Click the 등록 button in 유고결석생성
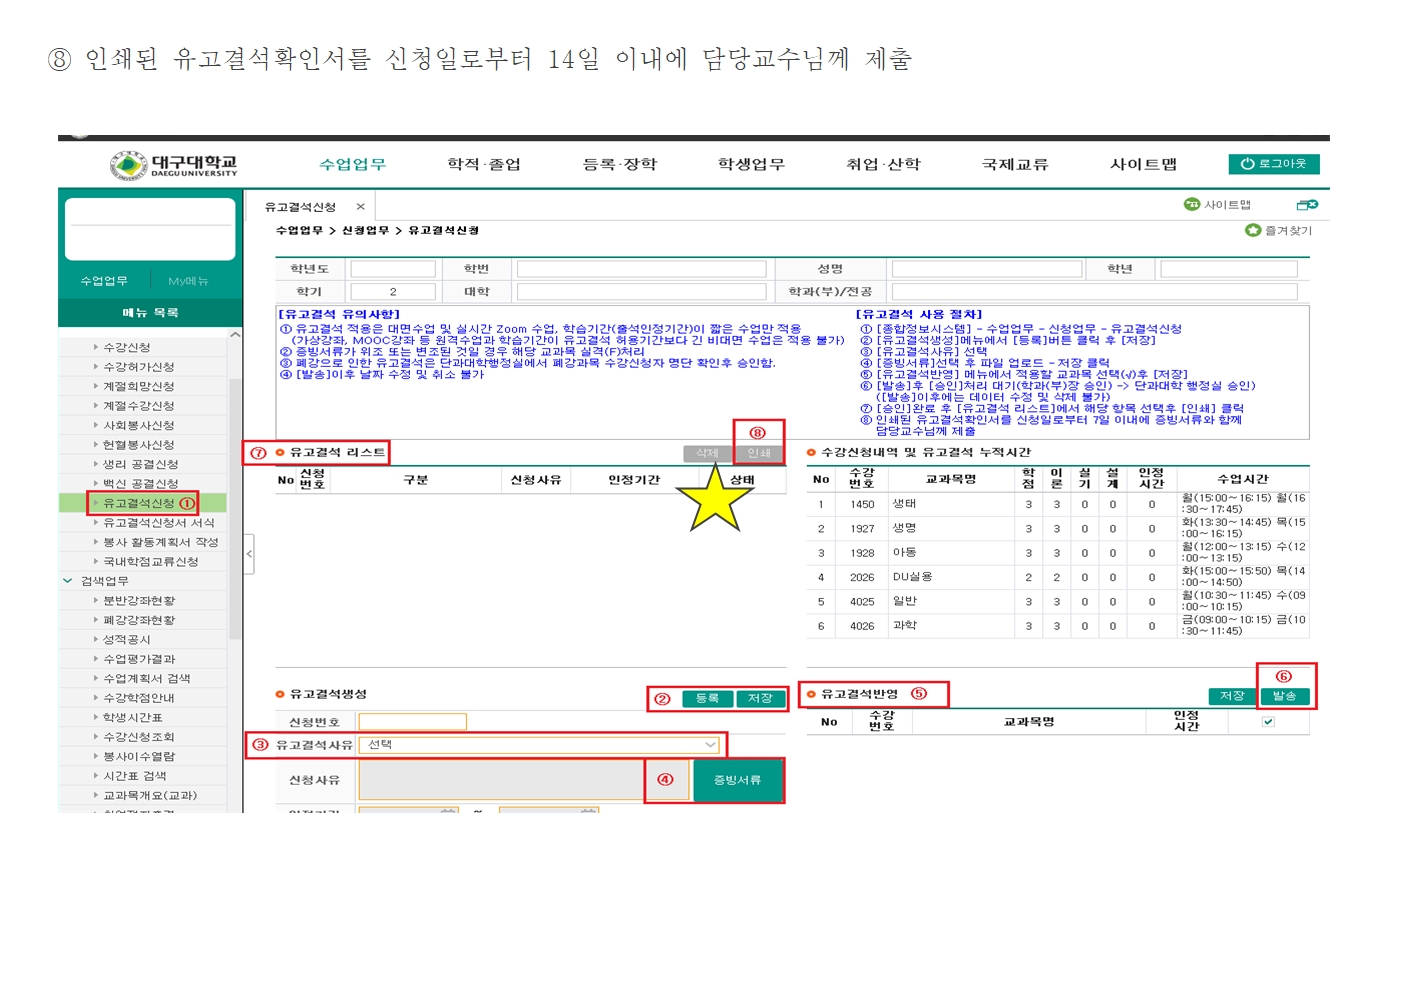The width and height of the screenshot is (1403, 992). [x=707, y=699]
